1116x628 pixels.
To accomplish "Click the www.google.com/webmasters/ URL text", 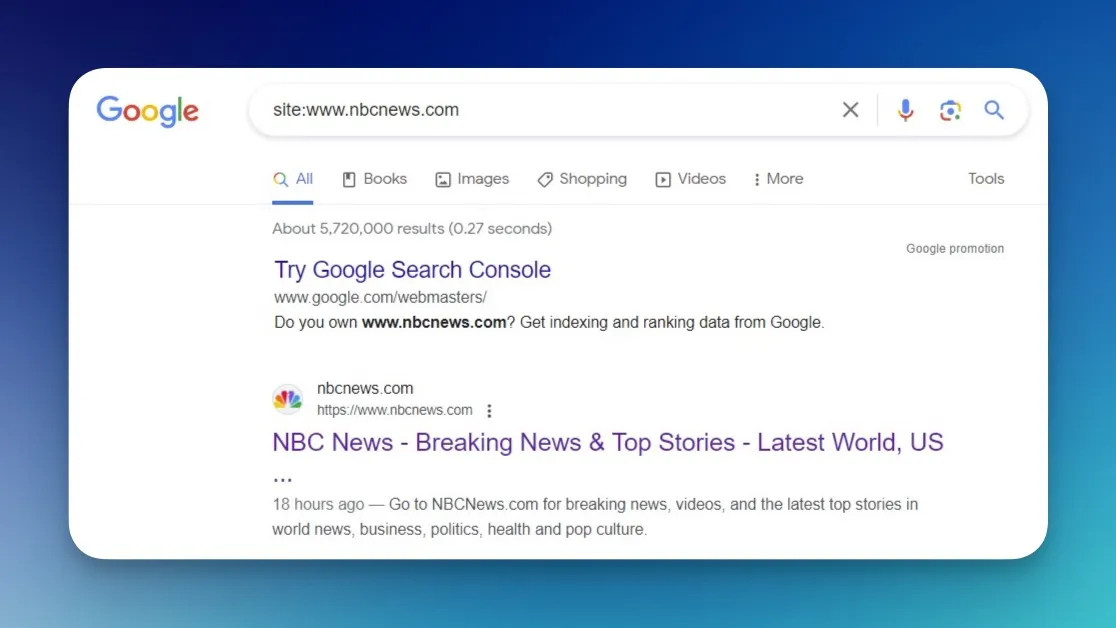I will (381, 298).
